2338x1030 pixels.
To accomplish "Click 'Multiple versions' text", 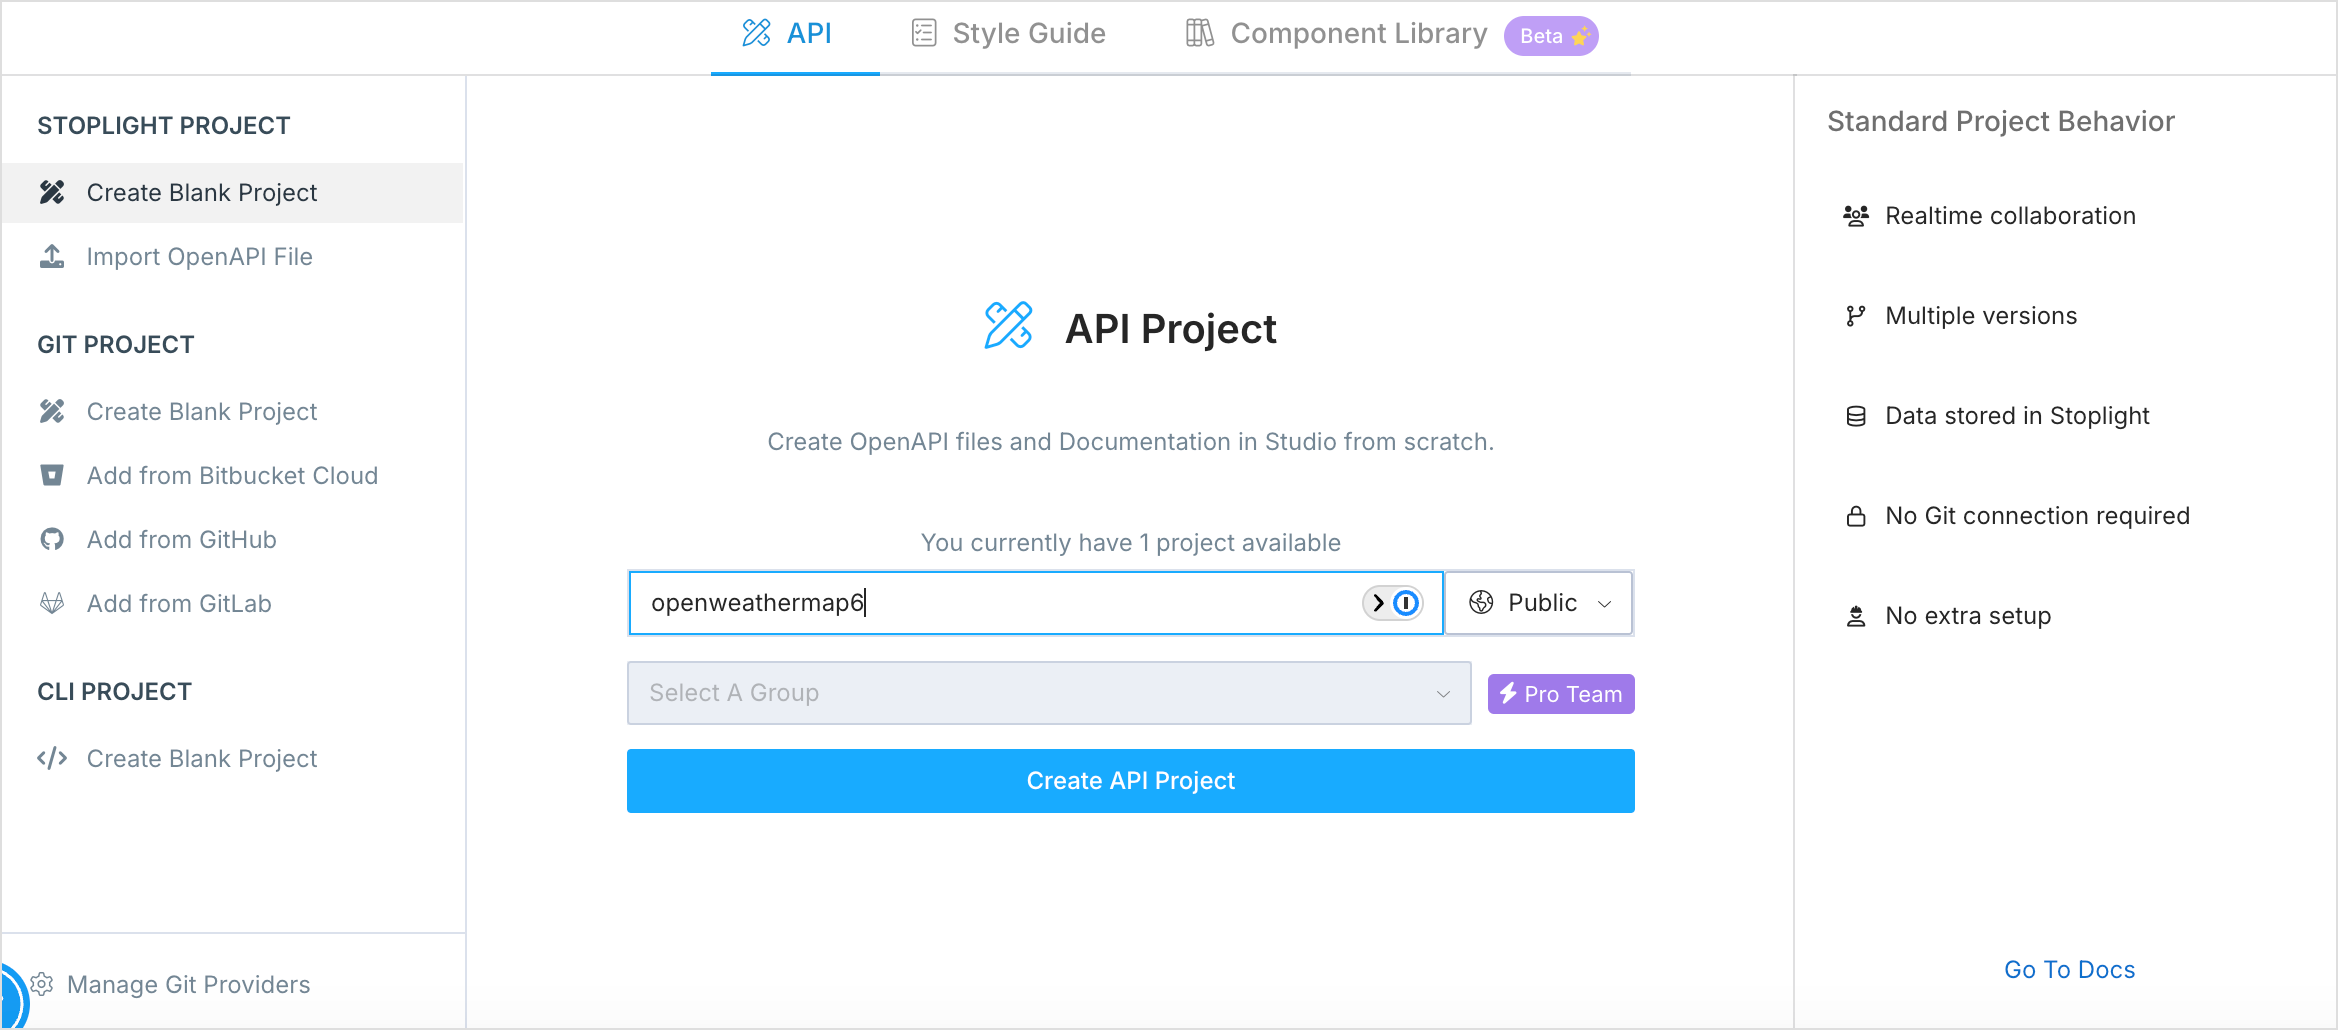I will pyautogui.click(x=1981, y=316).
